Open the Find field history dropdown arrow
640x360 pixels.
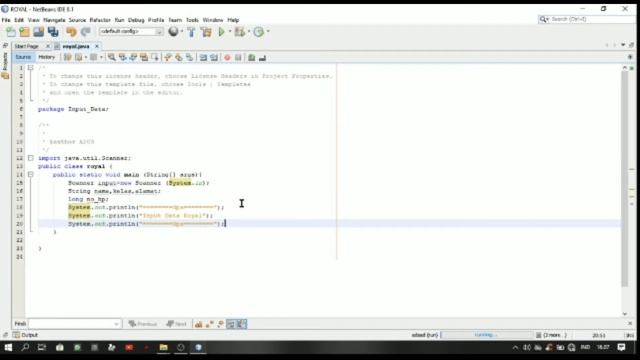[116, 324]
